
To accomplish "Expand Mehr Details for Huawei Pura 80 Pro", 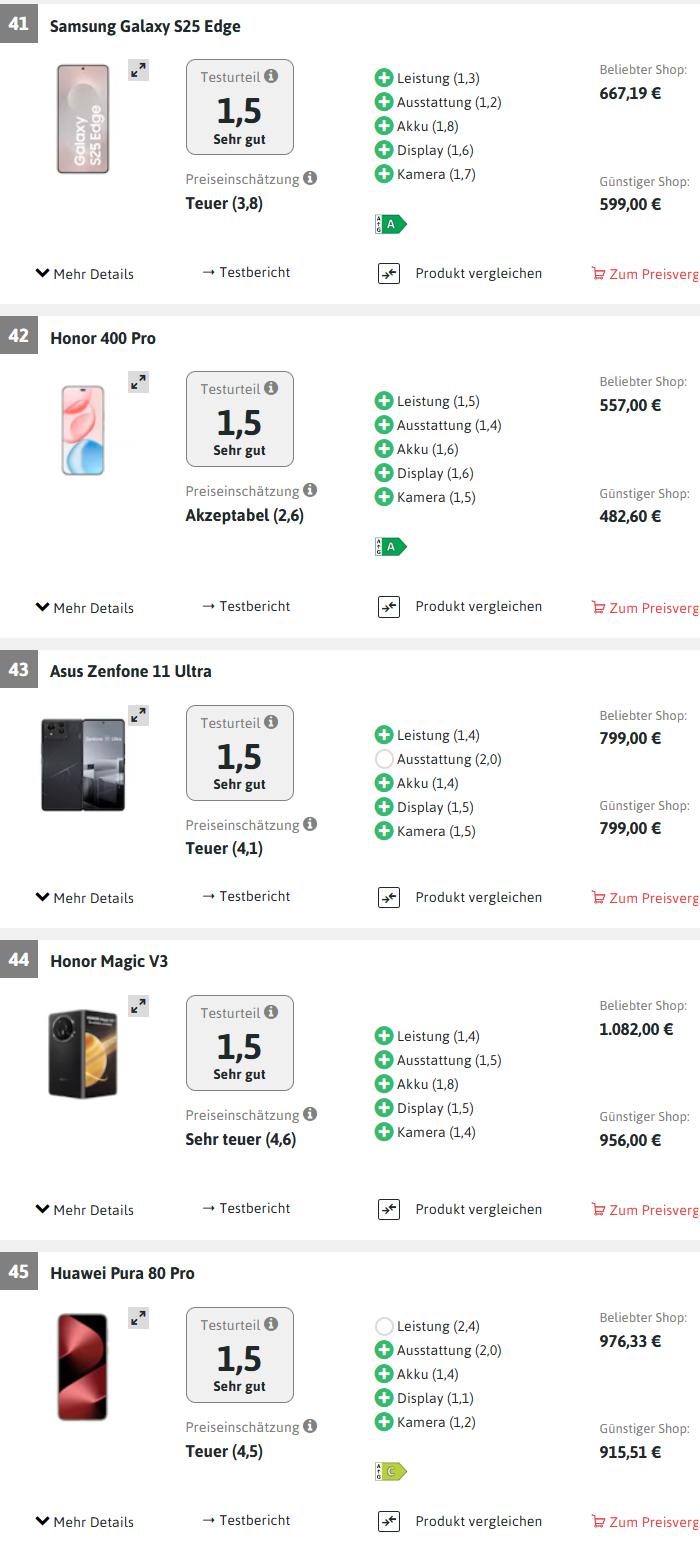I will pyautogui.click(x=84, y=1522).
